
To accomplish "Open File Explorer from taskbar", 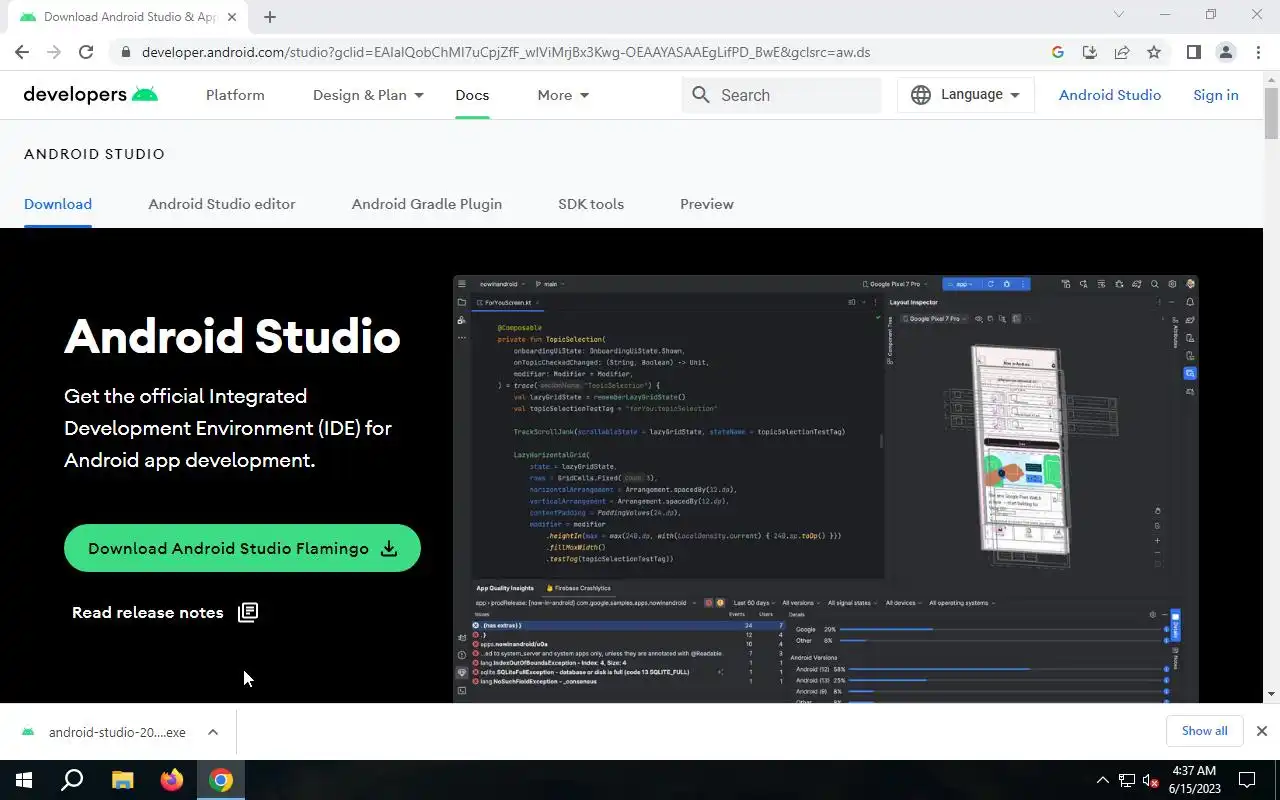I will point(122,780).
